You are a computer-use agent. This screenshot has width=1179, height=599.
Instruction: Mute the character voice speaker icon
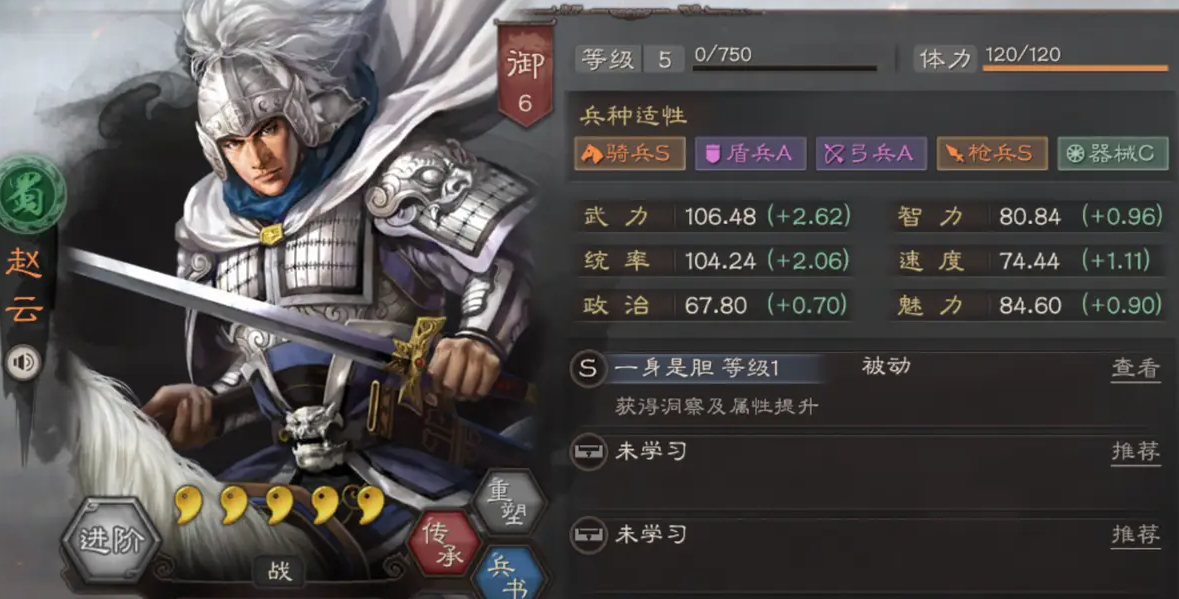24,362
